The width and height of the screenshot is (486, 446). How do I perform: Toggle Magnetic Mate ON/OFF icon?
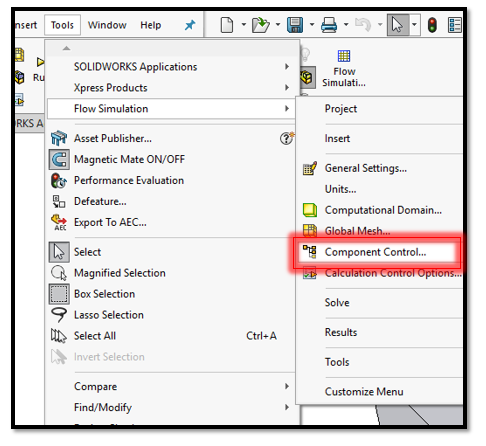point(59,159)
